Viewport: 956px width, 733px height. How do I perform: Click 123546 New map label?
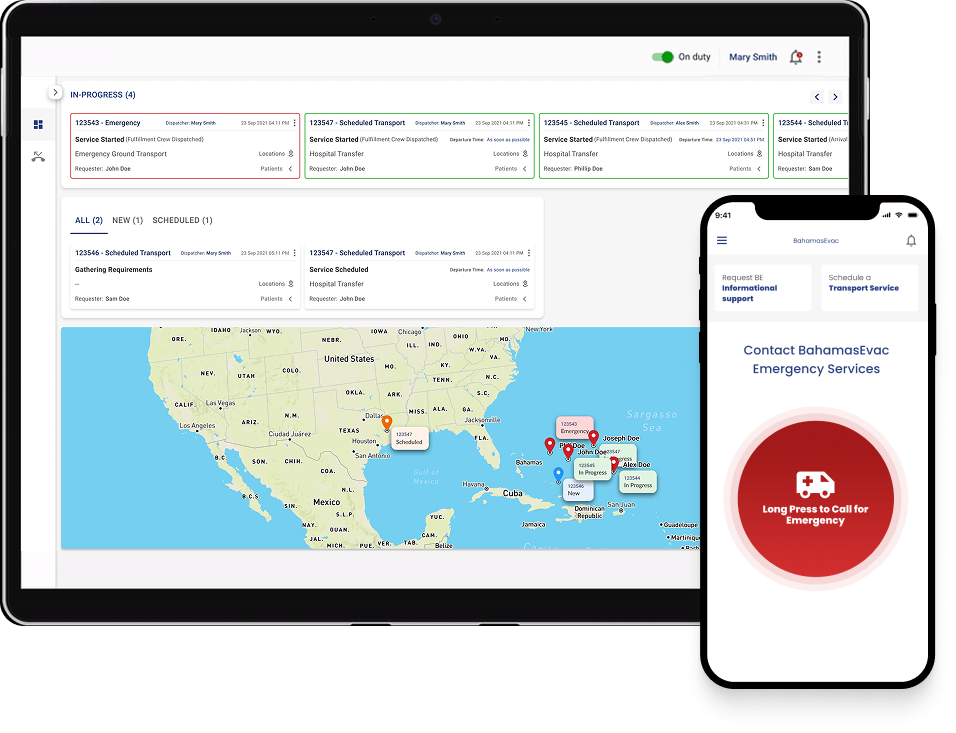[x=577, y=490]
